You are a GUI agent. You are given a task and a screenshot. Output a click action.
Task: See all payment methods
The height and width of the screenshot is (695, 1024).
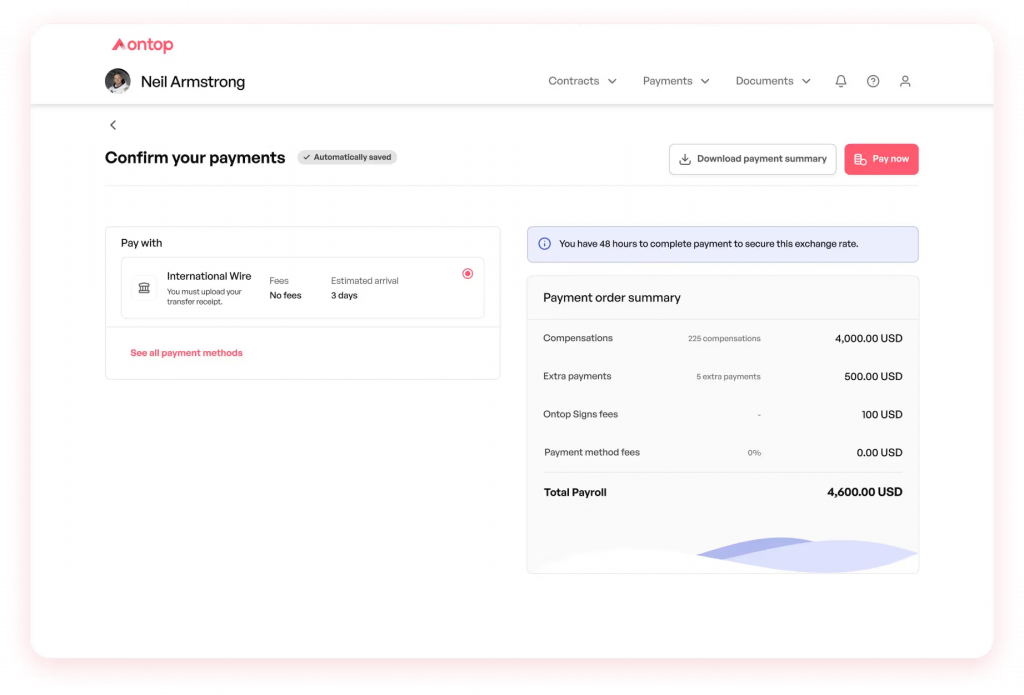pyautogui.click(x=186, y=353)
